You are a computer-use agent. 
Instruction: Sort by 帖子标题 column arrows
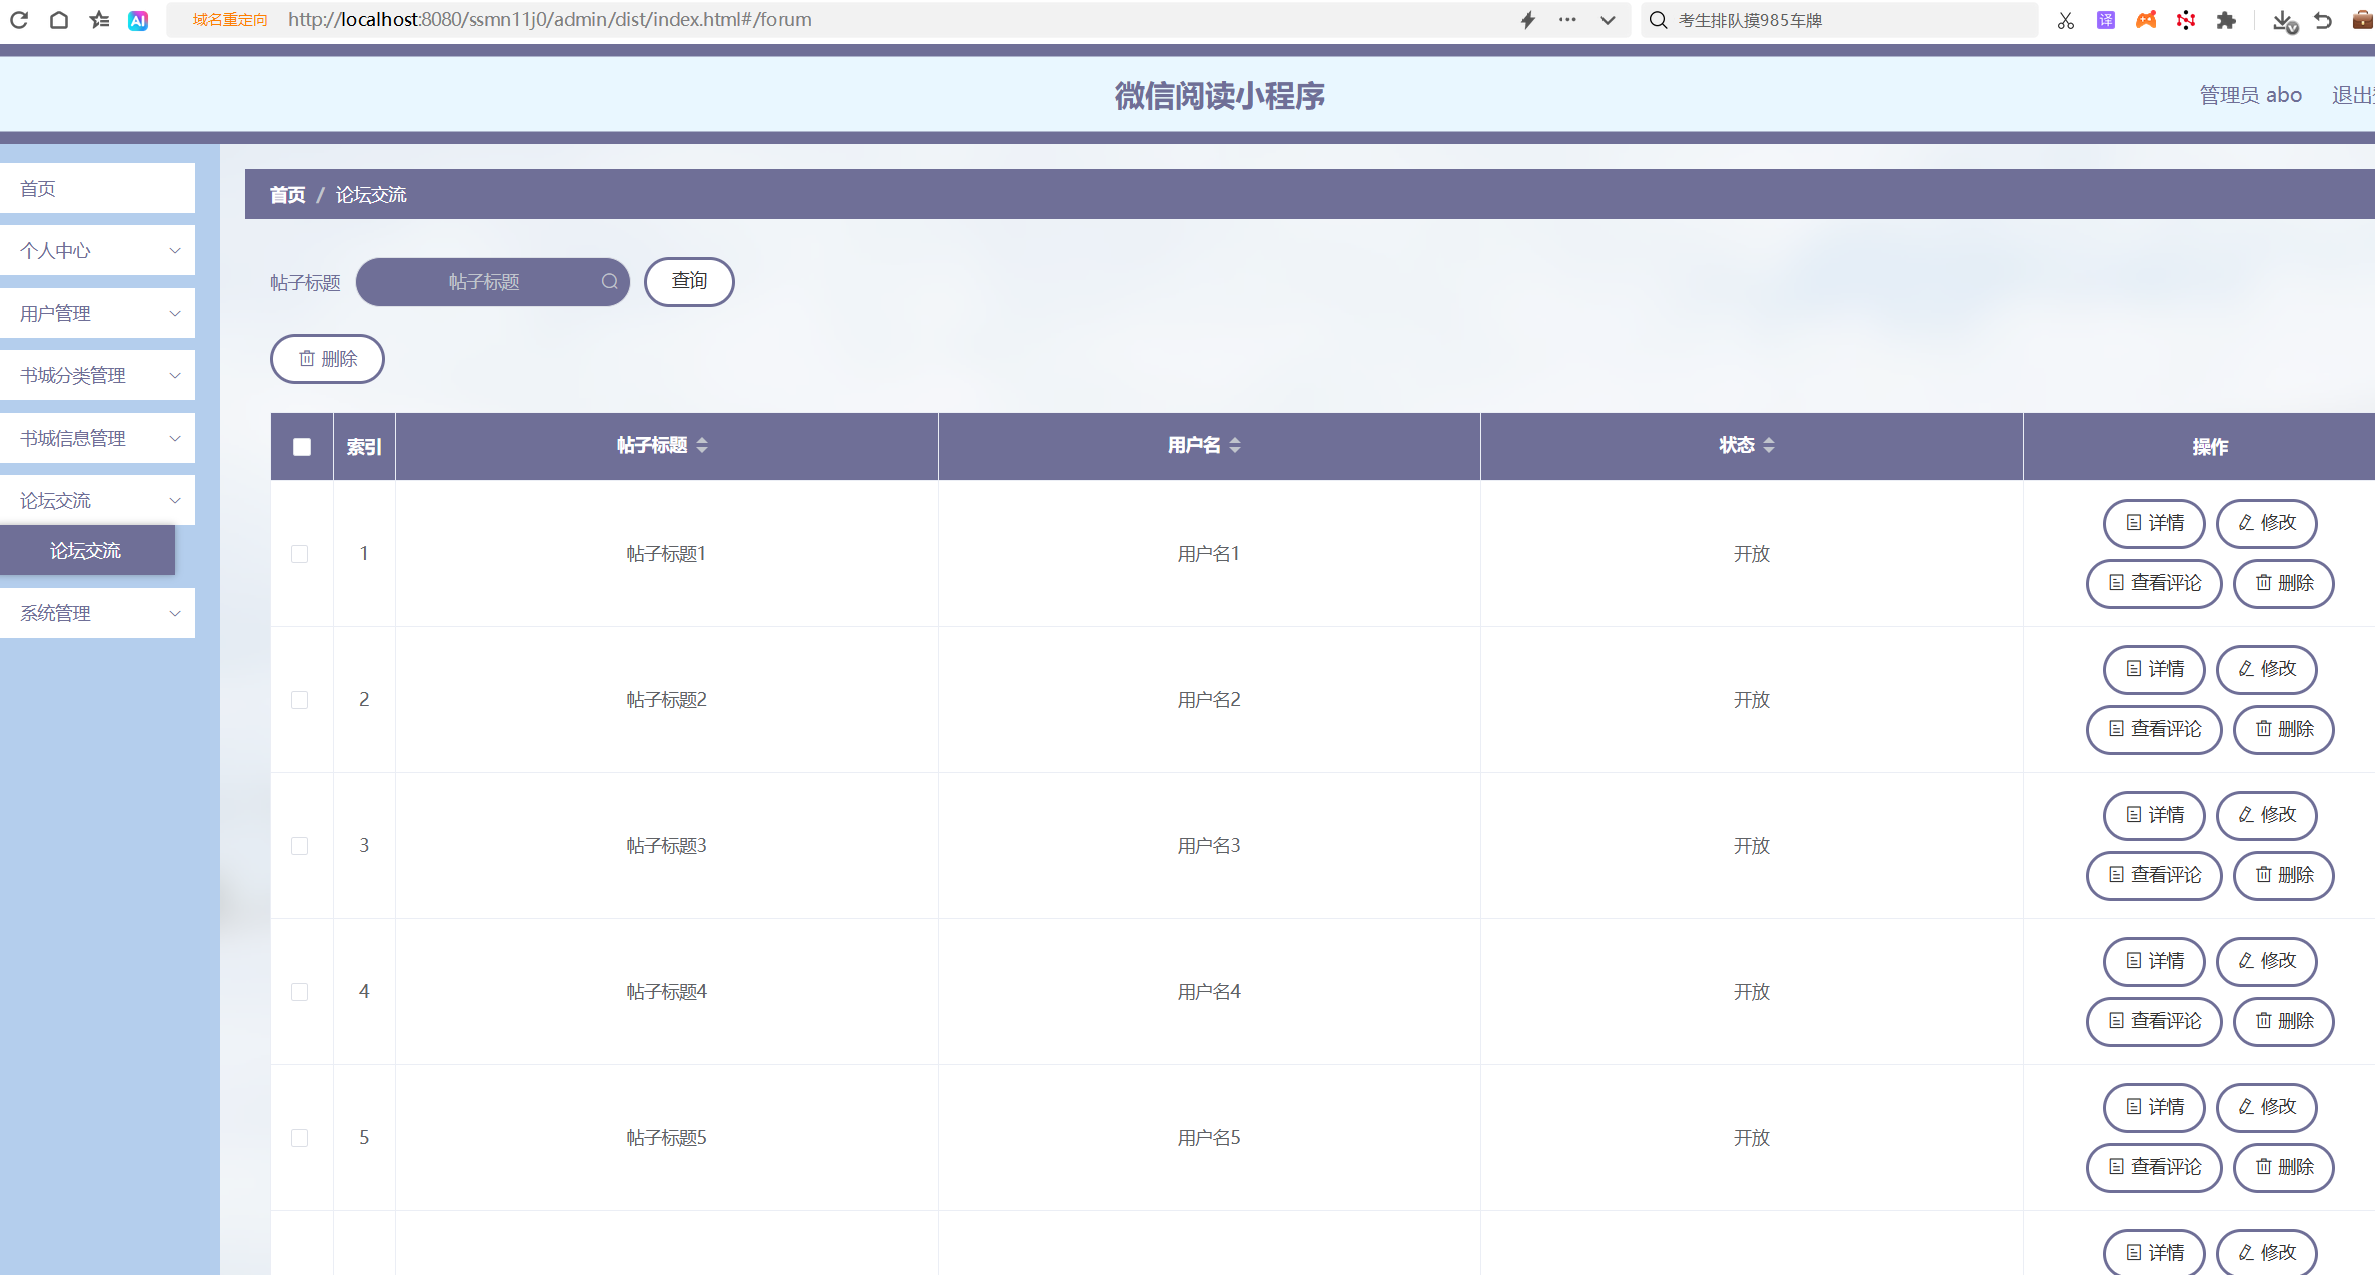[702, 446]
